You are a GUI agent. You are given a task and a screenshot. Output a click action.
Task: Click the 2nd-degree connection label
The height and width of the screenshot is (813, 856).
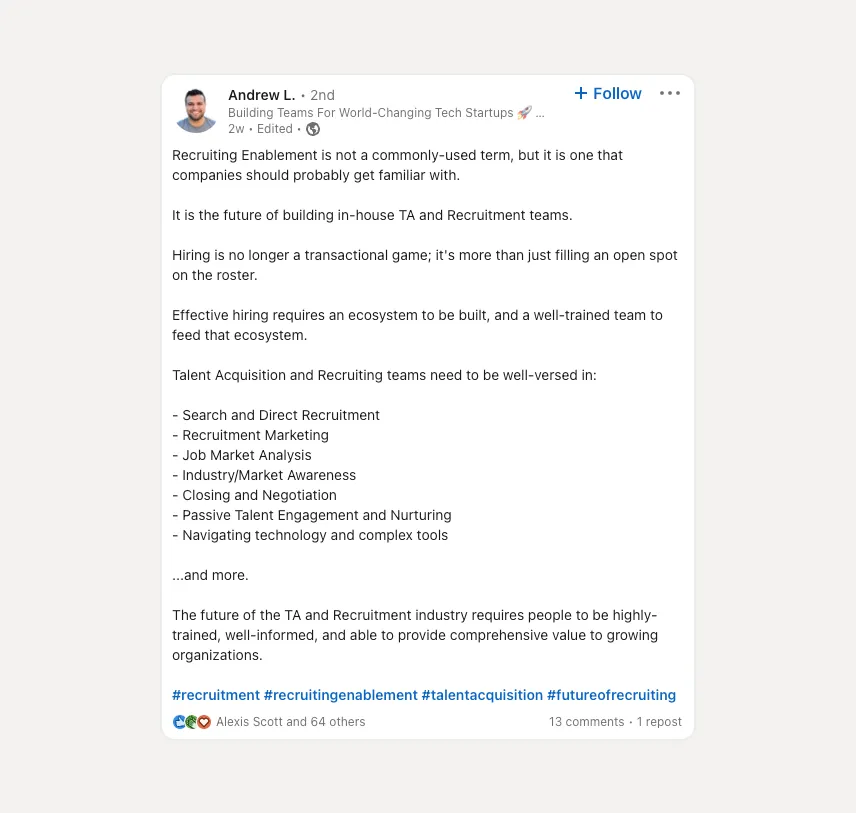[322, 95]
